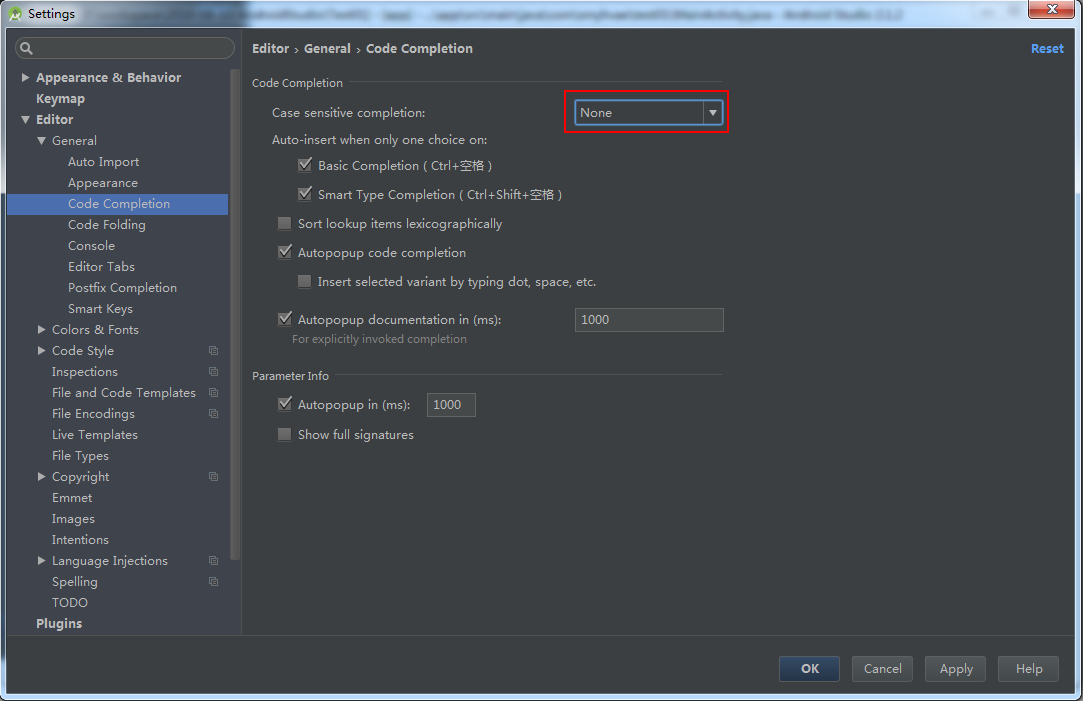Viewport: 1083px width, 701px height.
Task: Expand Language Injections node
Action: 41,561
